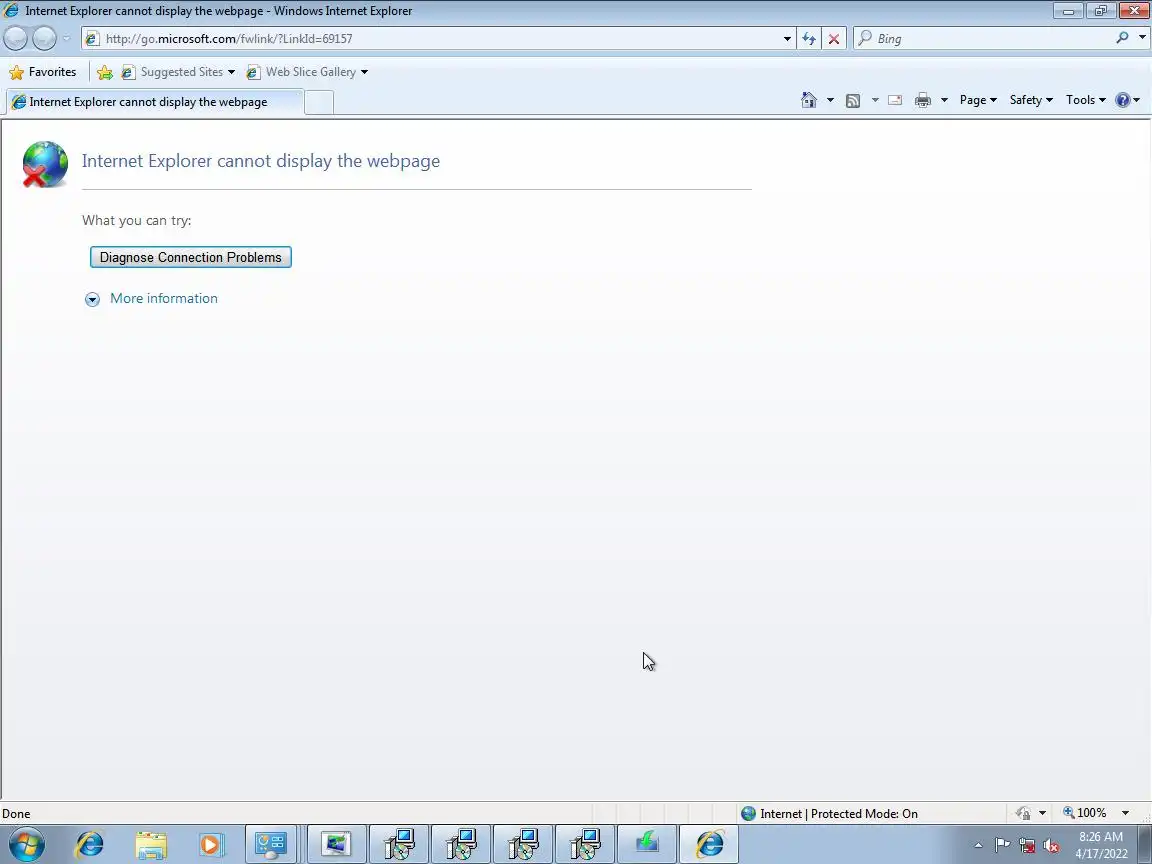Click Show desktop strip beside clock

tap(1145, 844)
